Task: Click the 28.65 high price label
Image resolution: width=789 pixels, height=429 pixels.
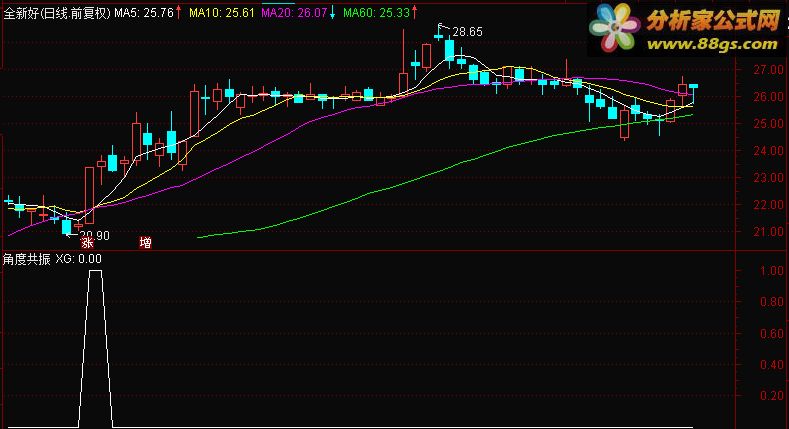Action: (x=467, y=32)
